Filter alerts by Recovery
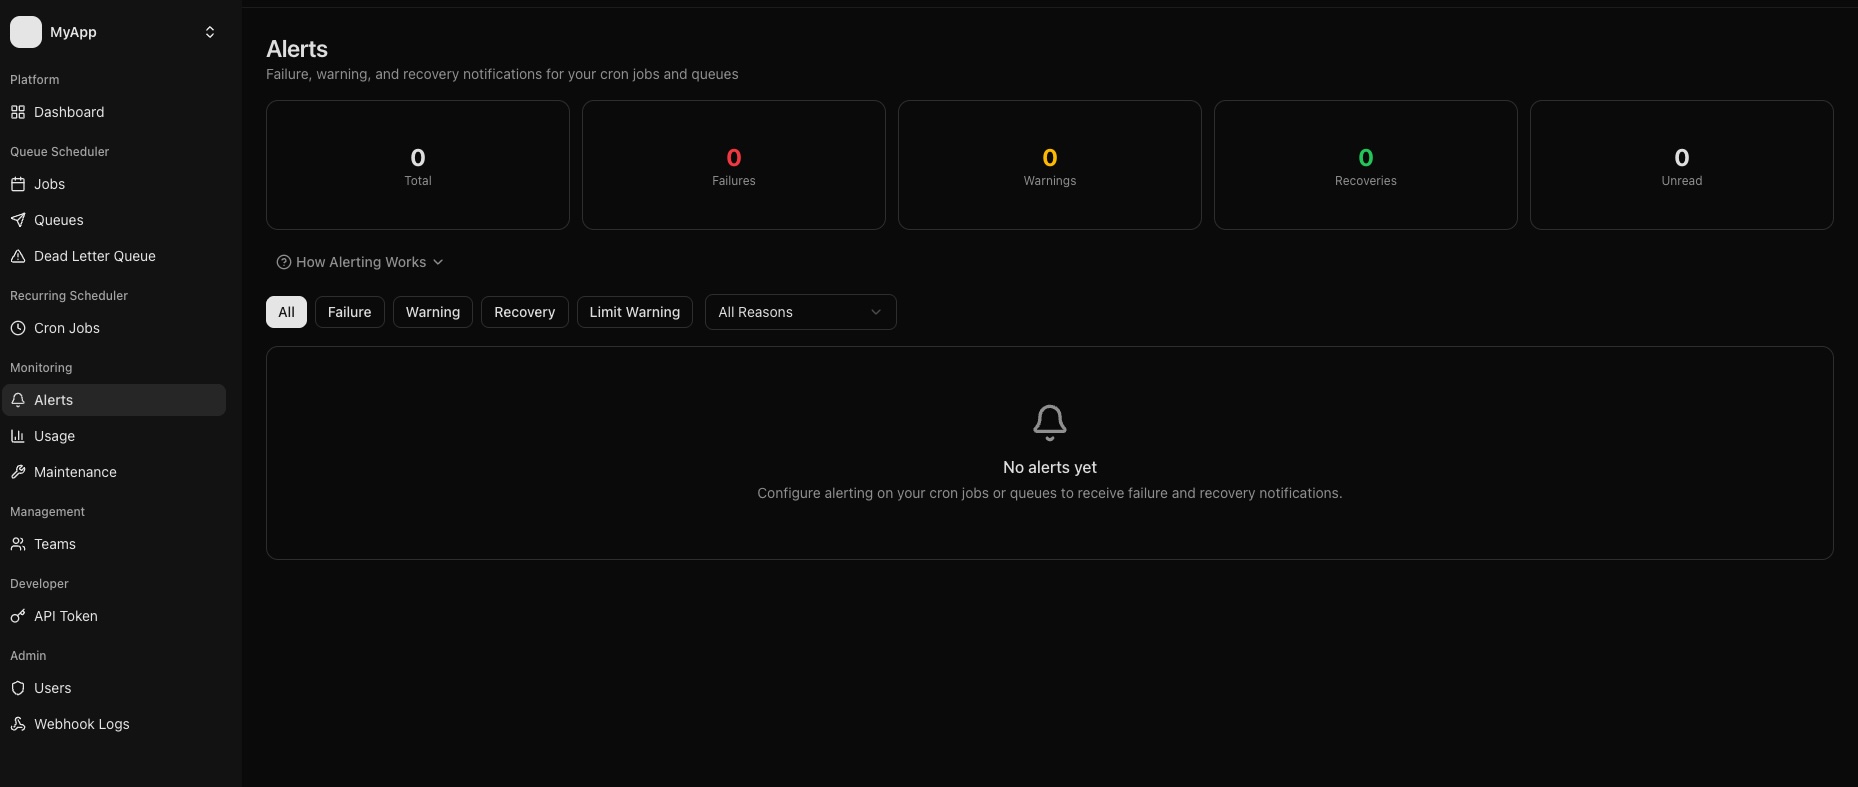The height and width of the screenshot is (787, 1858). pyautogui.click(x=524, y=312)
